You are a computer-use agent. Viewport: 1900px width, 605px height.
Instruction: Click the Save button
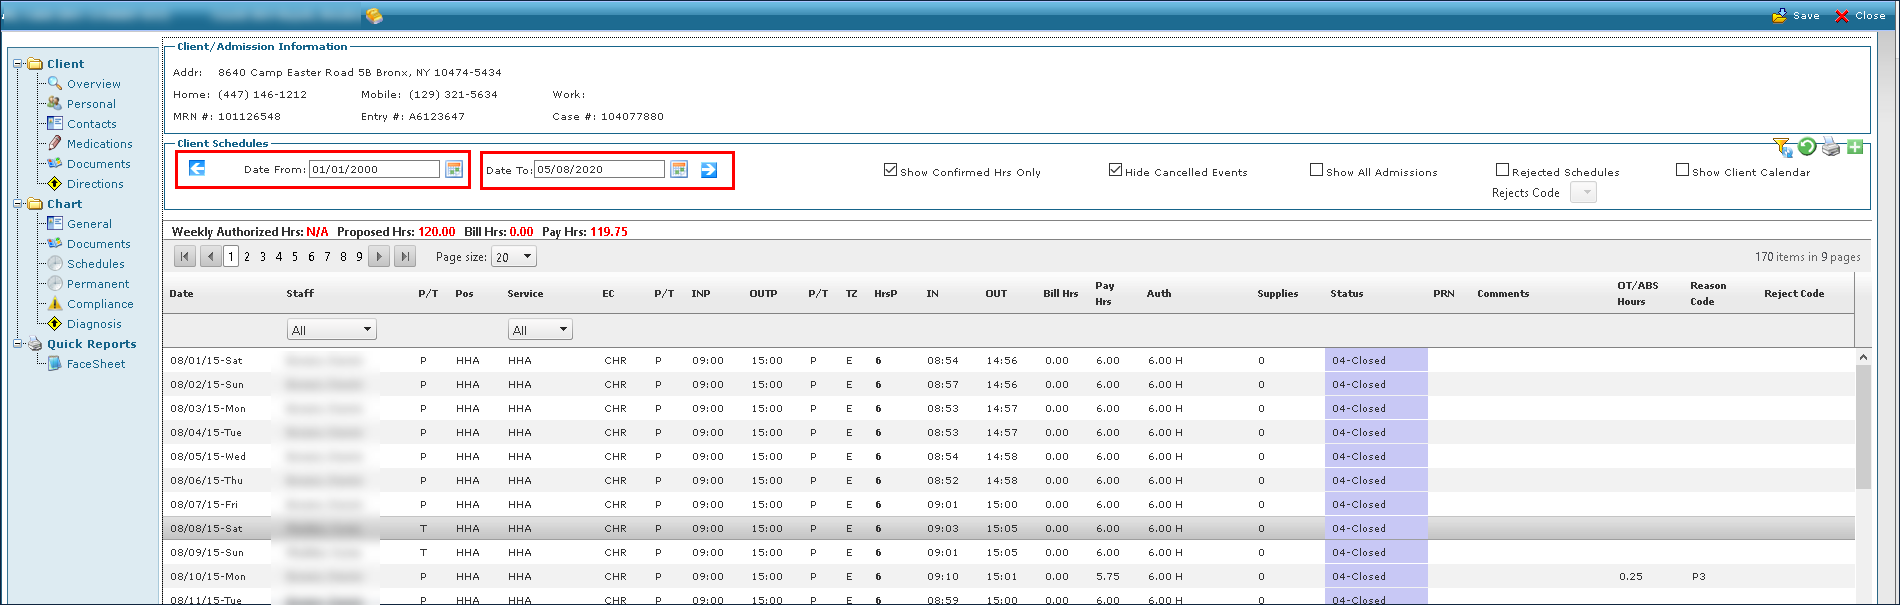point(1796,15)
